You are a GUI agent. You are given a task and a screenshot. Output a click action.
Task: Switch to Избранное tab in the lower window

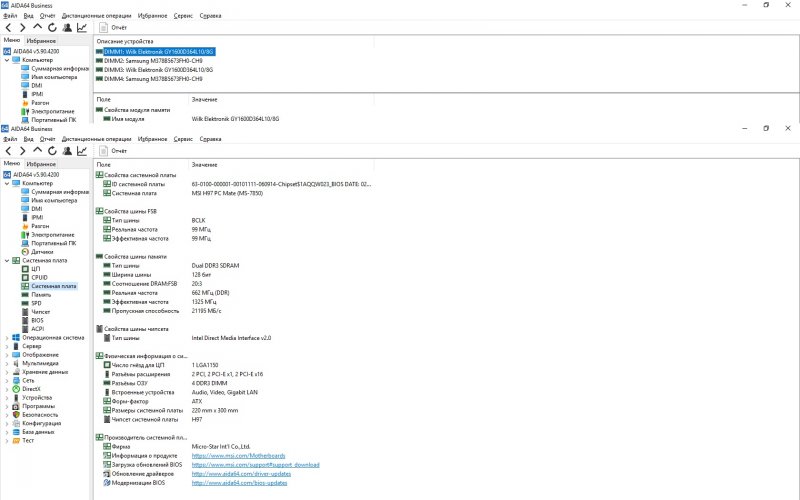tap(41, 162)
